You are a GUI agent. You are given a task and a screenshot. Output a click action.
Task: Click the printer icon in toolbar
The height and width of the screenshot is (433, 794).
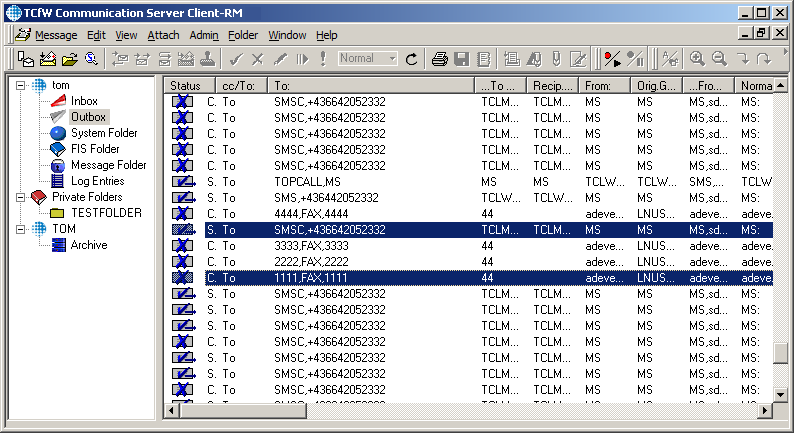(x=439, y=59)
